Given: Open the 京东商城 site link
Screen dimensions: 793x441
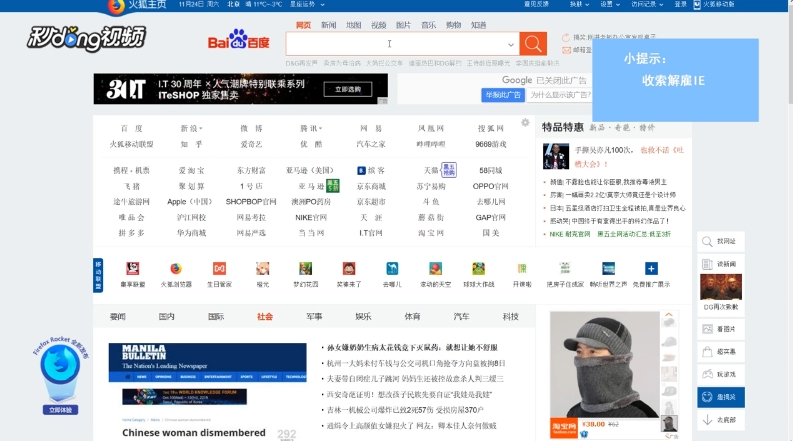Looking at the screenshot, I should (371, 186).
